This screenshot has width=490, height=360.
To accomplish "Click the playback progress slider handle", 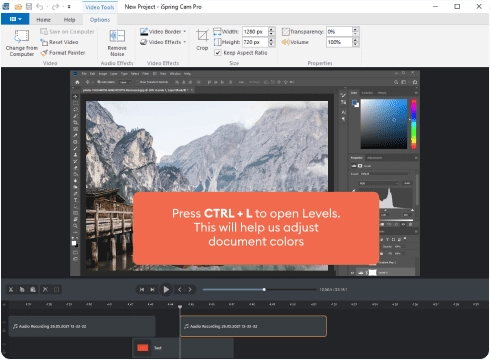I will pos(264,289).
